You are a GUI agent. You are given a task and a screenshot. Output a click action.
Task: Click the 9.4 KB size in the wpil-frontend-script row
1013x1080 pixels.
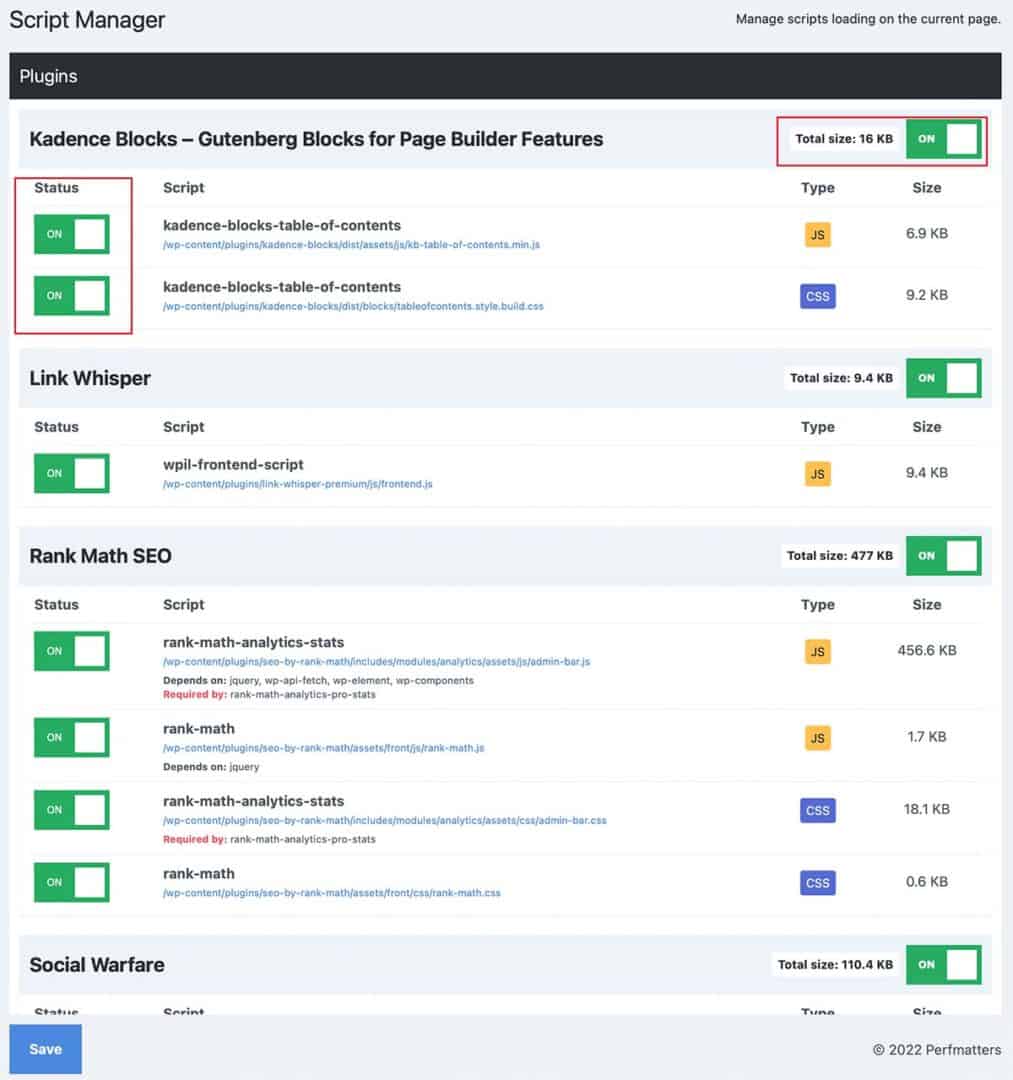coord(927,472)
